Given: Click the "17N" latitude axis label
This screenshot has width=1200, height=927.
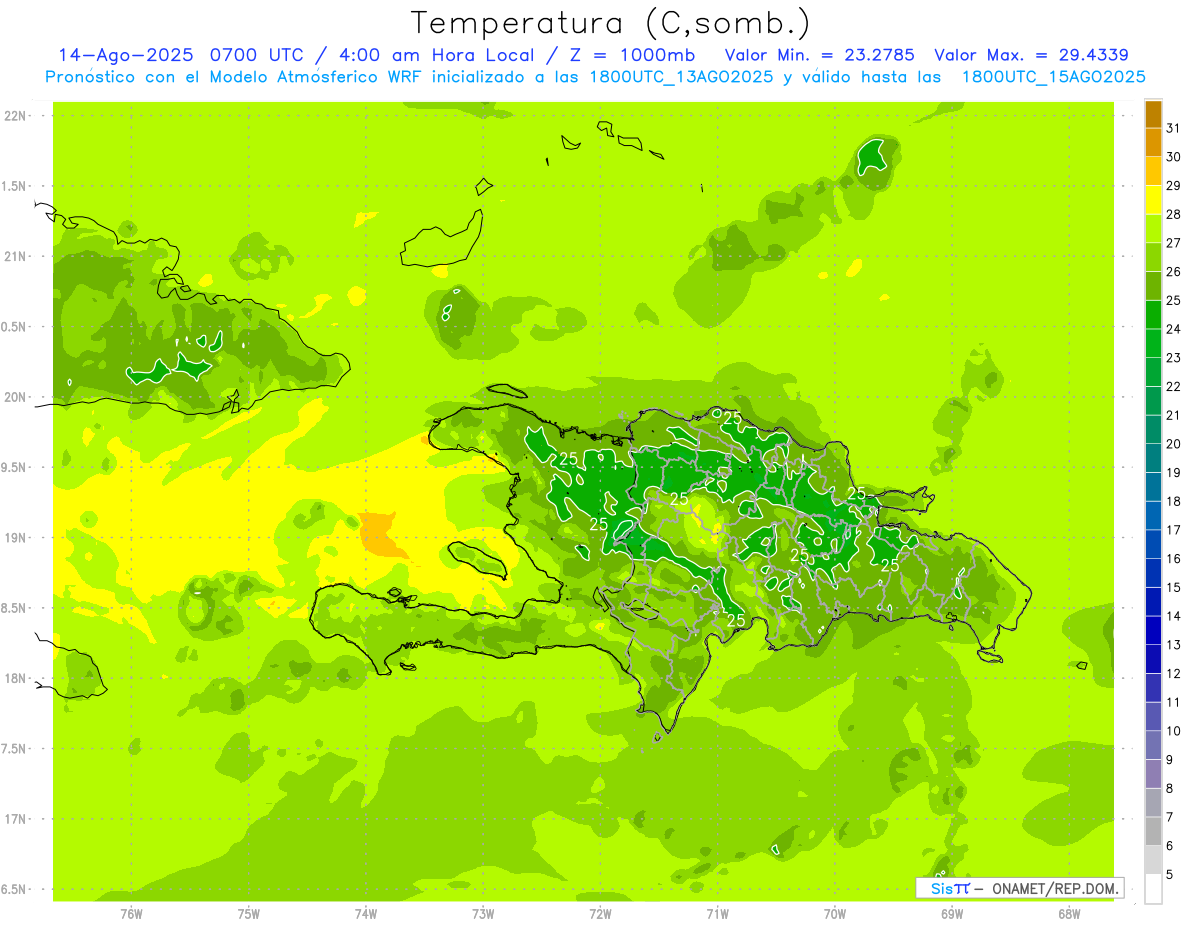Looking at the screenshot, I should tap(15, 819).
